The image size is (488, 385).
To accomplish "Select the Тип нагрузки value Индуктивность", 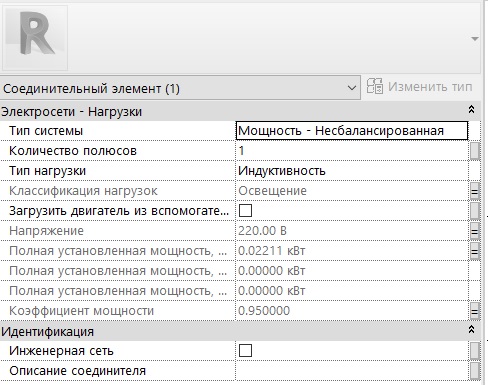I will [x=282, y=171].
